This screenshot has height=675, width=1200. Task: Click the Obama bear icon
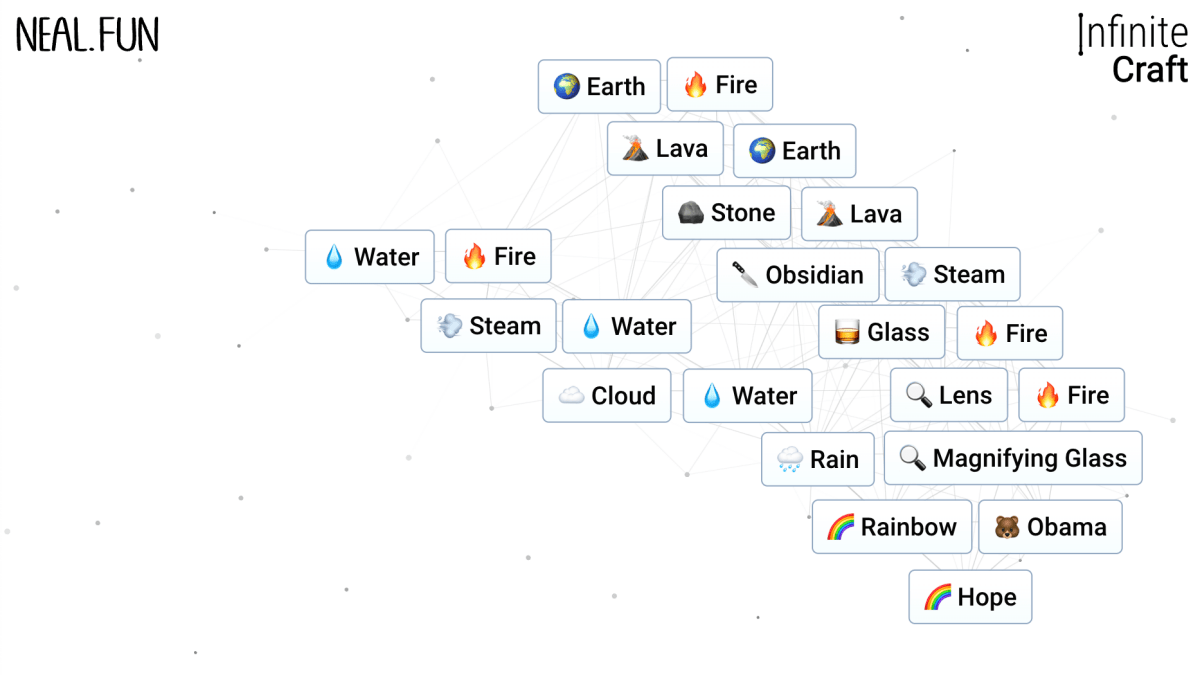click(1007, 527)
